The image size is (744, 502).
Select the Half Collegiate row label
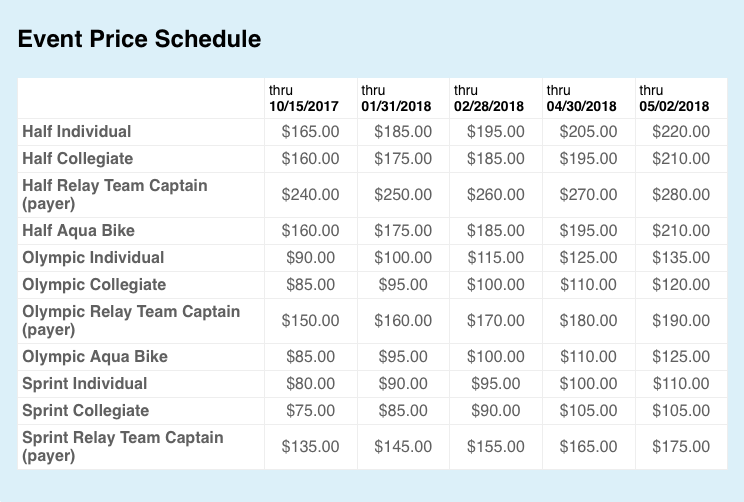tap(77, 158)
